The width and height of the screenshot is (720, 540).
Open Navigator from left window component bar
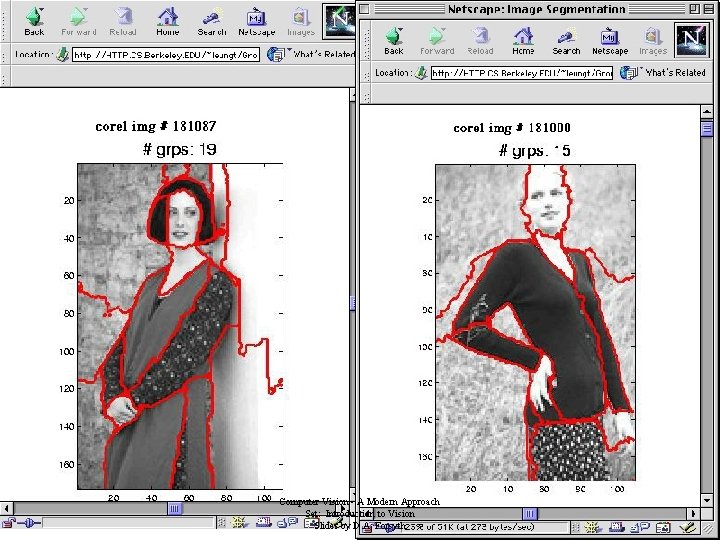[x=239, y=523]
